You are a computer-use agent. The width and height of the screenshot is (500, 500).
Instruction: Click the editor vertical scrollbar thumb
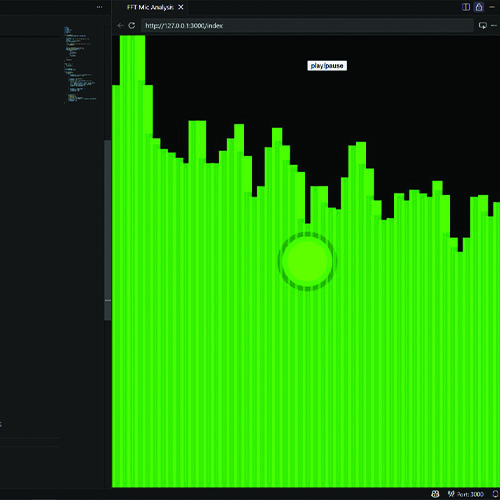click(108, 230)
